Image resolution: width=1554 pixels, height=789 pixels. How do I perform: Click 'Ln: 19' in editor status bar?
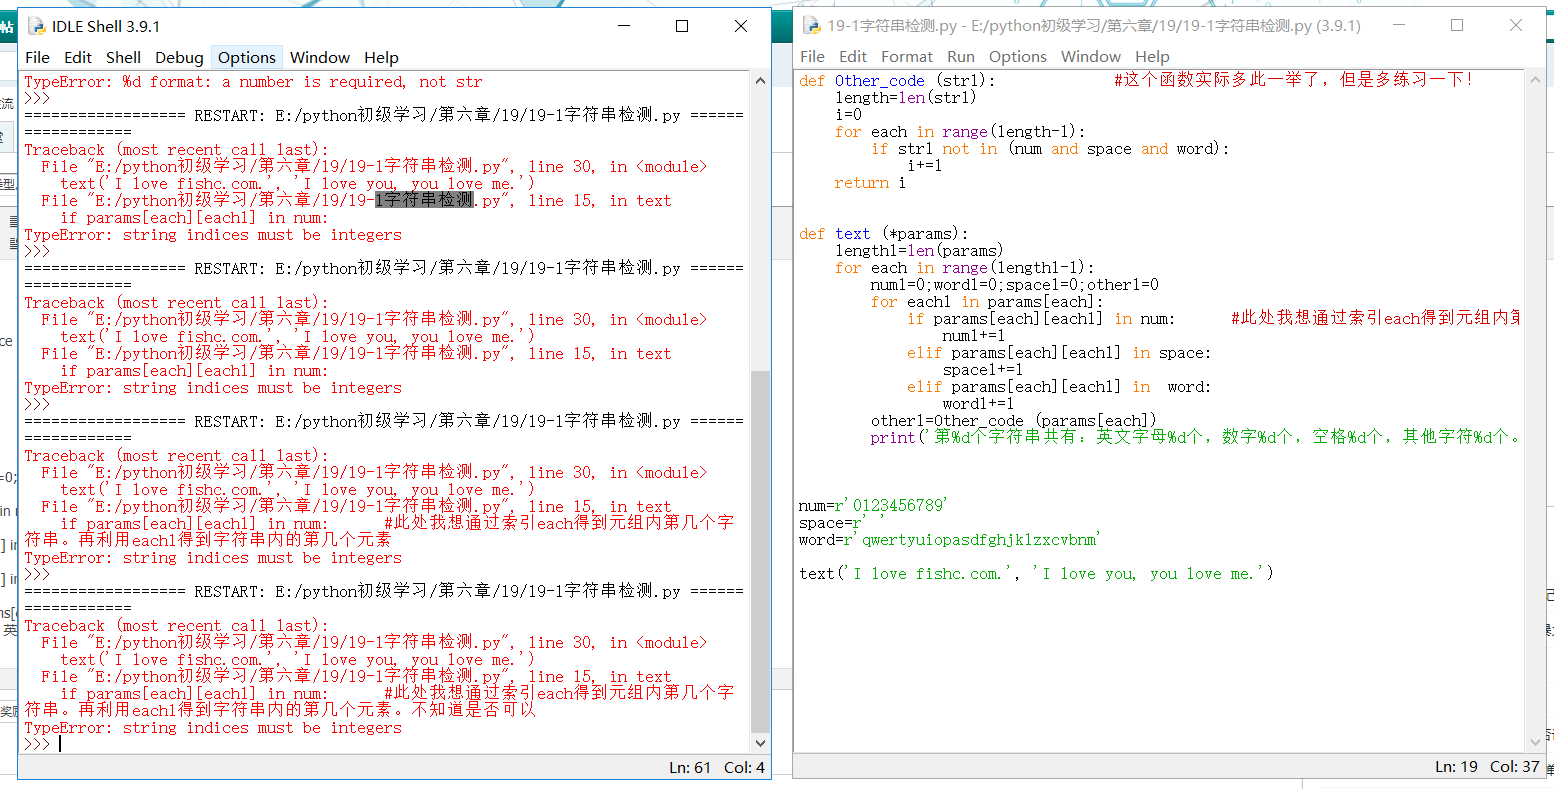(1456, 766)
